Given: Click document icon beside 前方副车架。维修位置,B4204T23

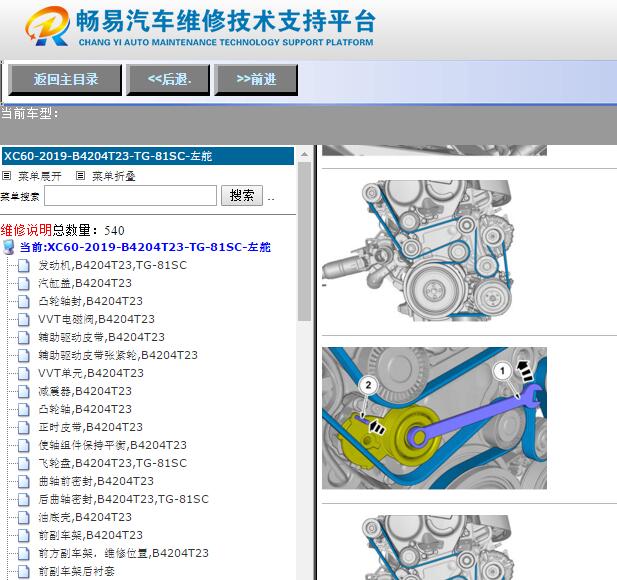Looking at the screenshot, I should pyautogui.click(x=24, y=554).
